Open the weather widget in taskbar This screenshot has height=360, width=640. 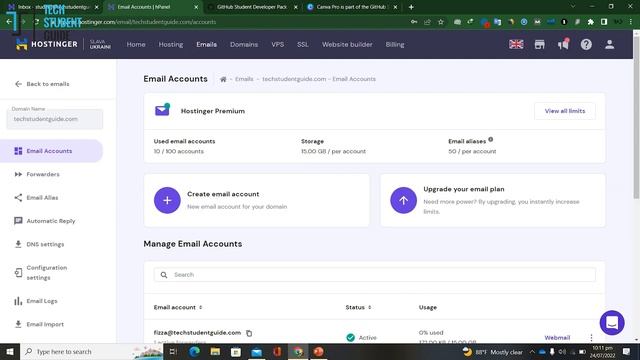493,351
